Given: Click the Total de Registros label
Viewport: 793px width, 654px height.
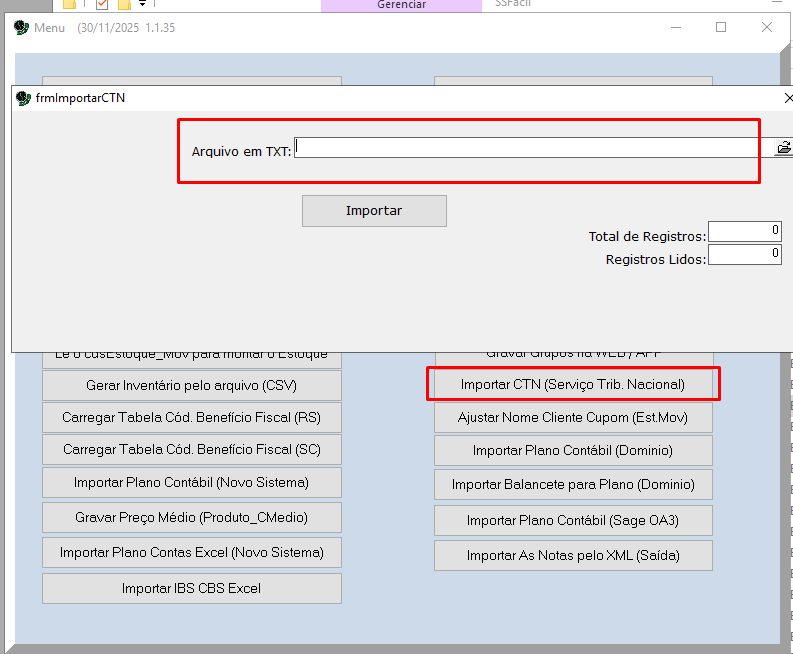Looking at the screenshot, I should pyautogui.click(x=647, y=237).
